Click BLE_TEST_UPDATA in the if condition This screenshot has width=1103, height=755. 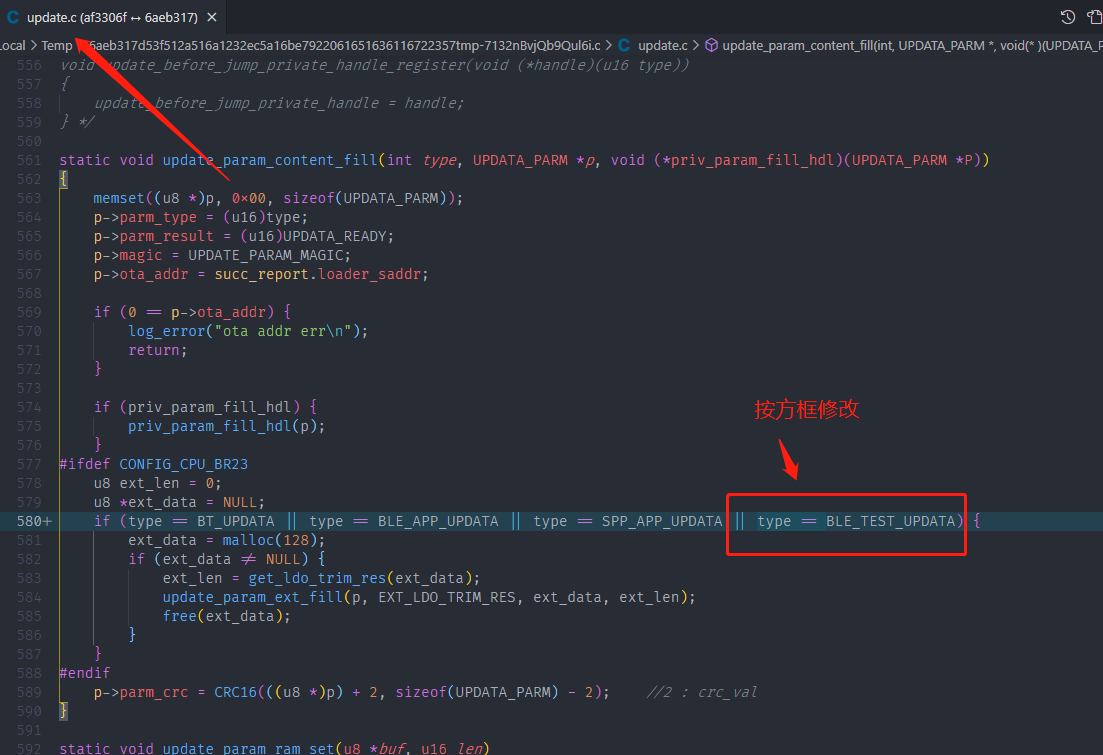[x=890, y=521]
